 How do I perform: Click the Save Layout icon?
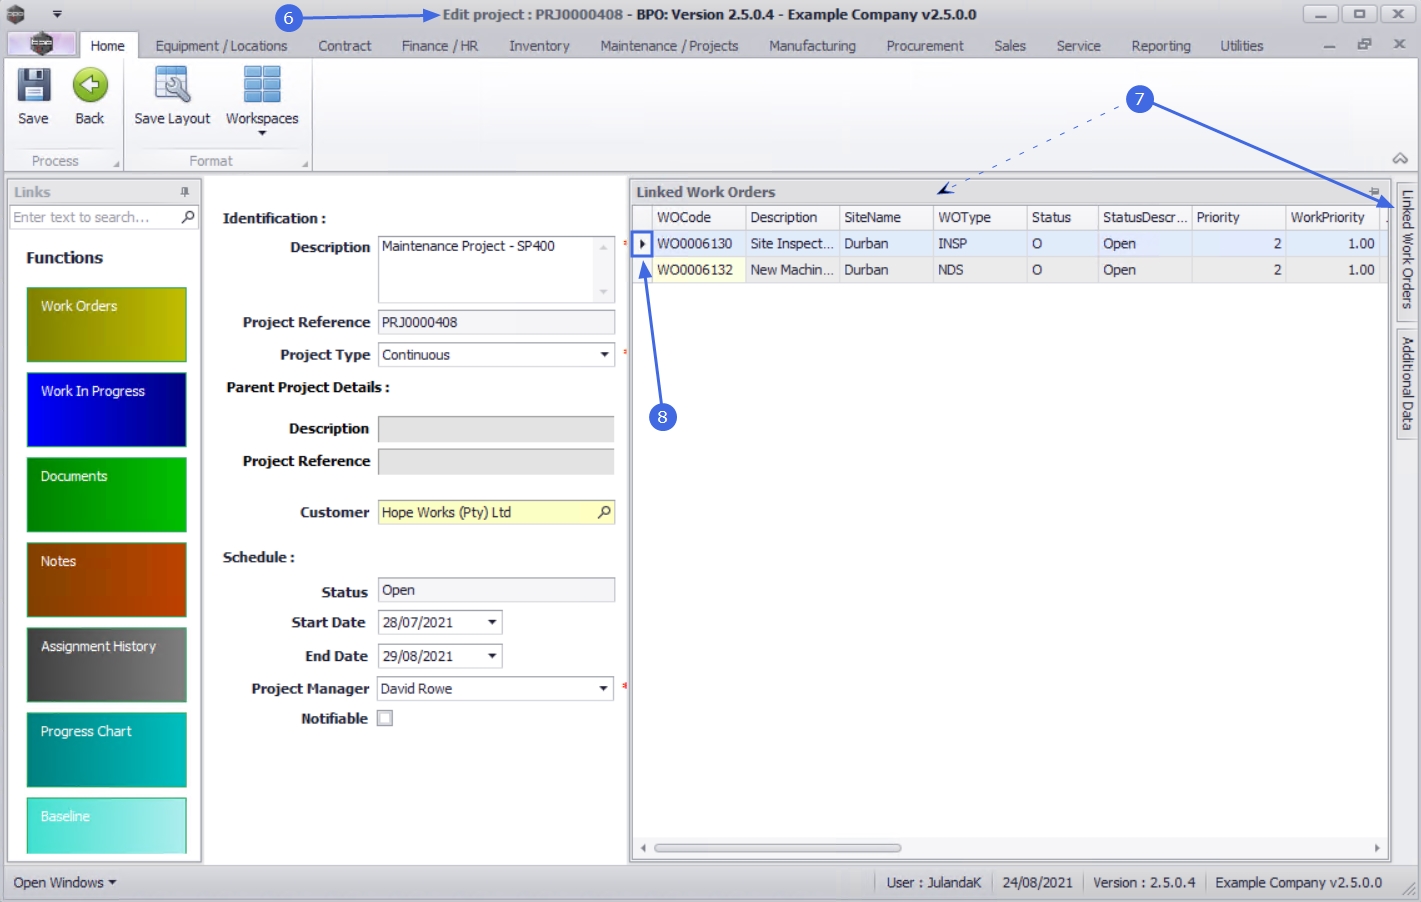172,86
